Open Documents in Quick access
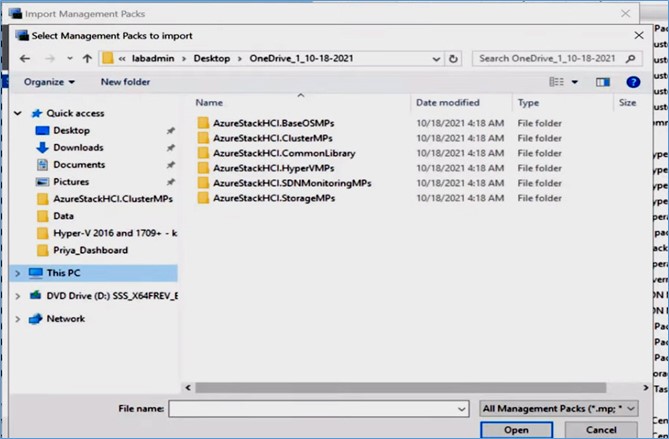 pyautogui.click(x=79, y=165)
